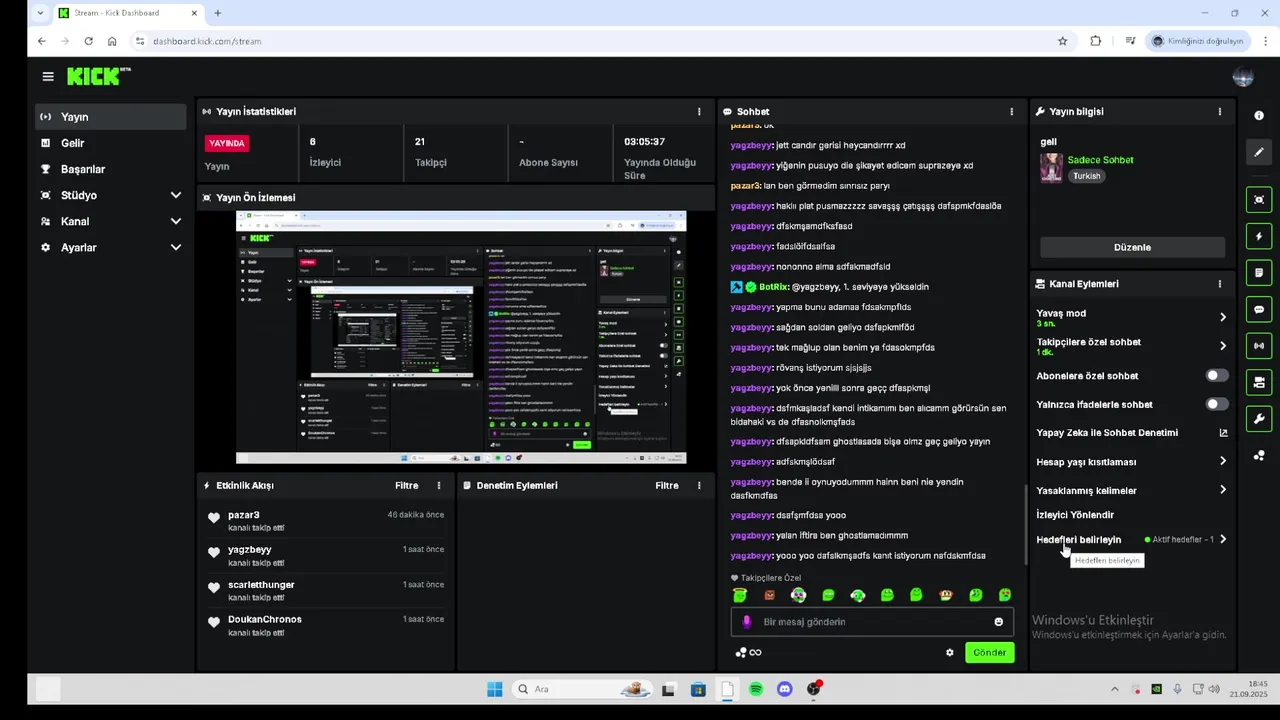Click the browser address bar

tap(600, 41)
